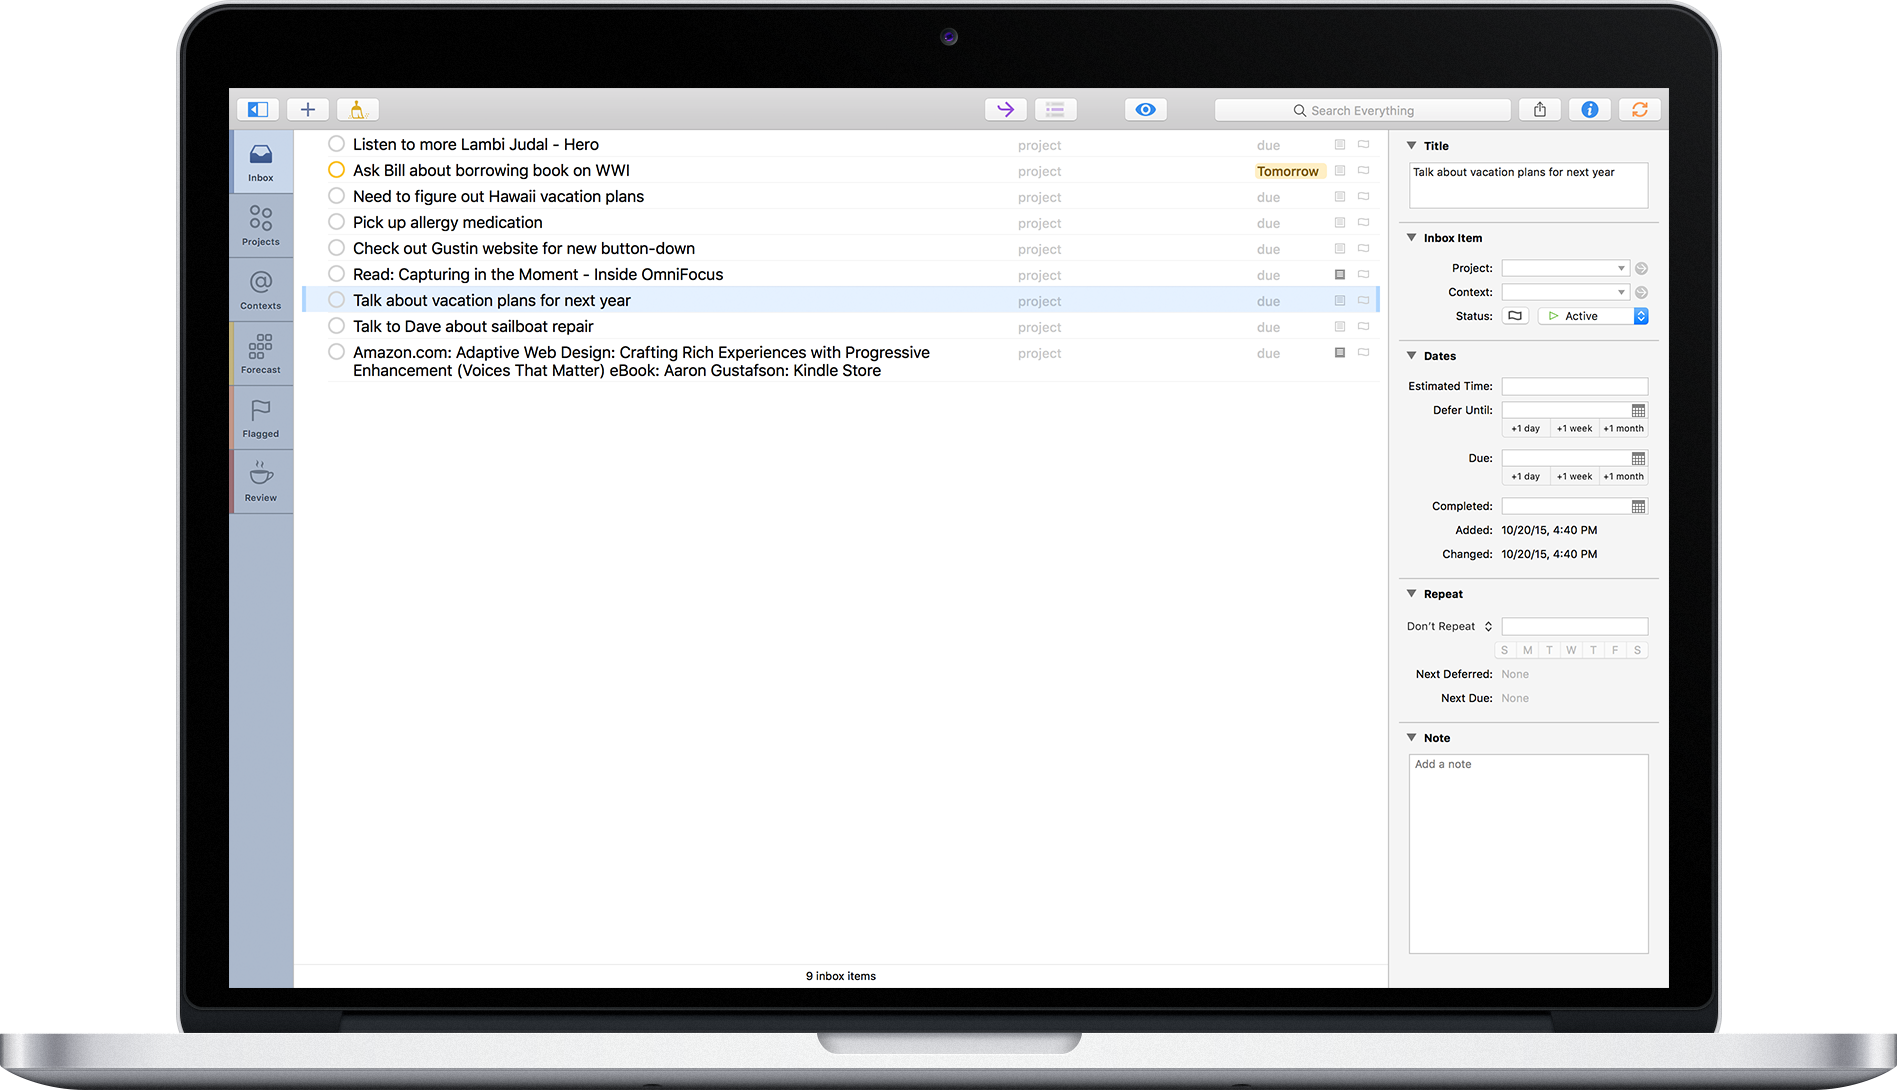Click the go-to arrow beside Context field
The image size is (1897, 1090).
(x=1641, y=292)
